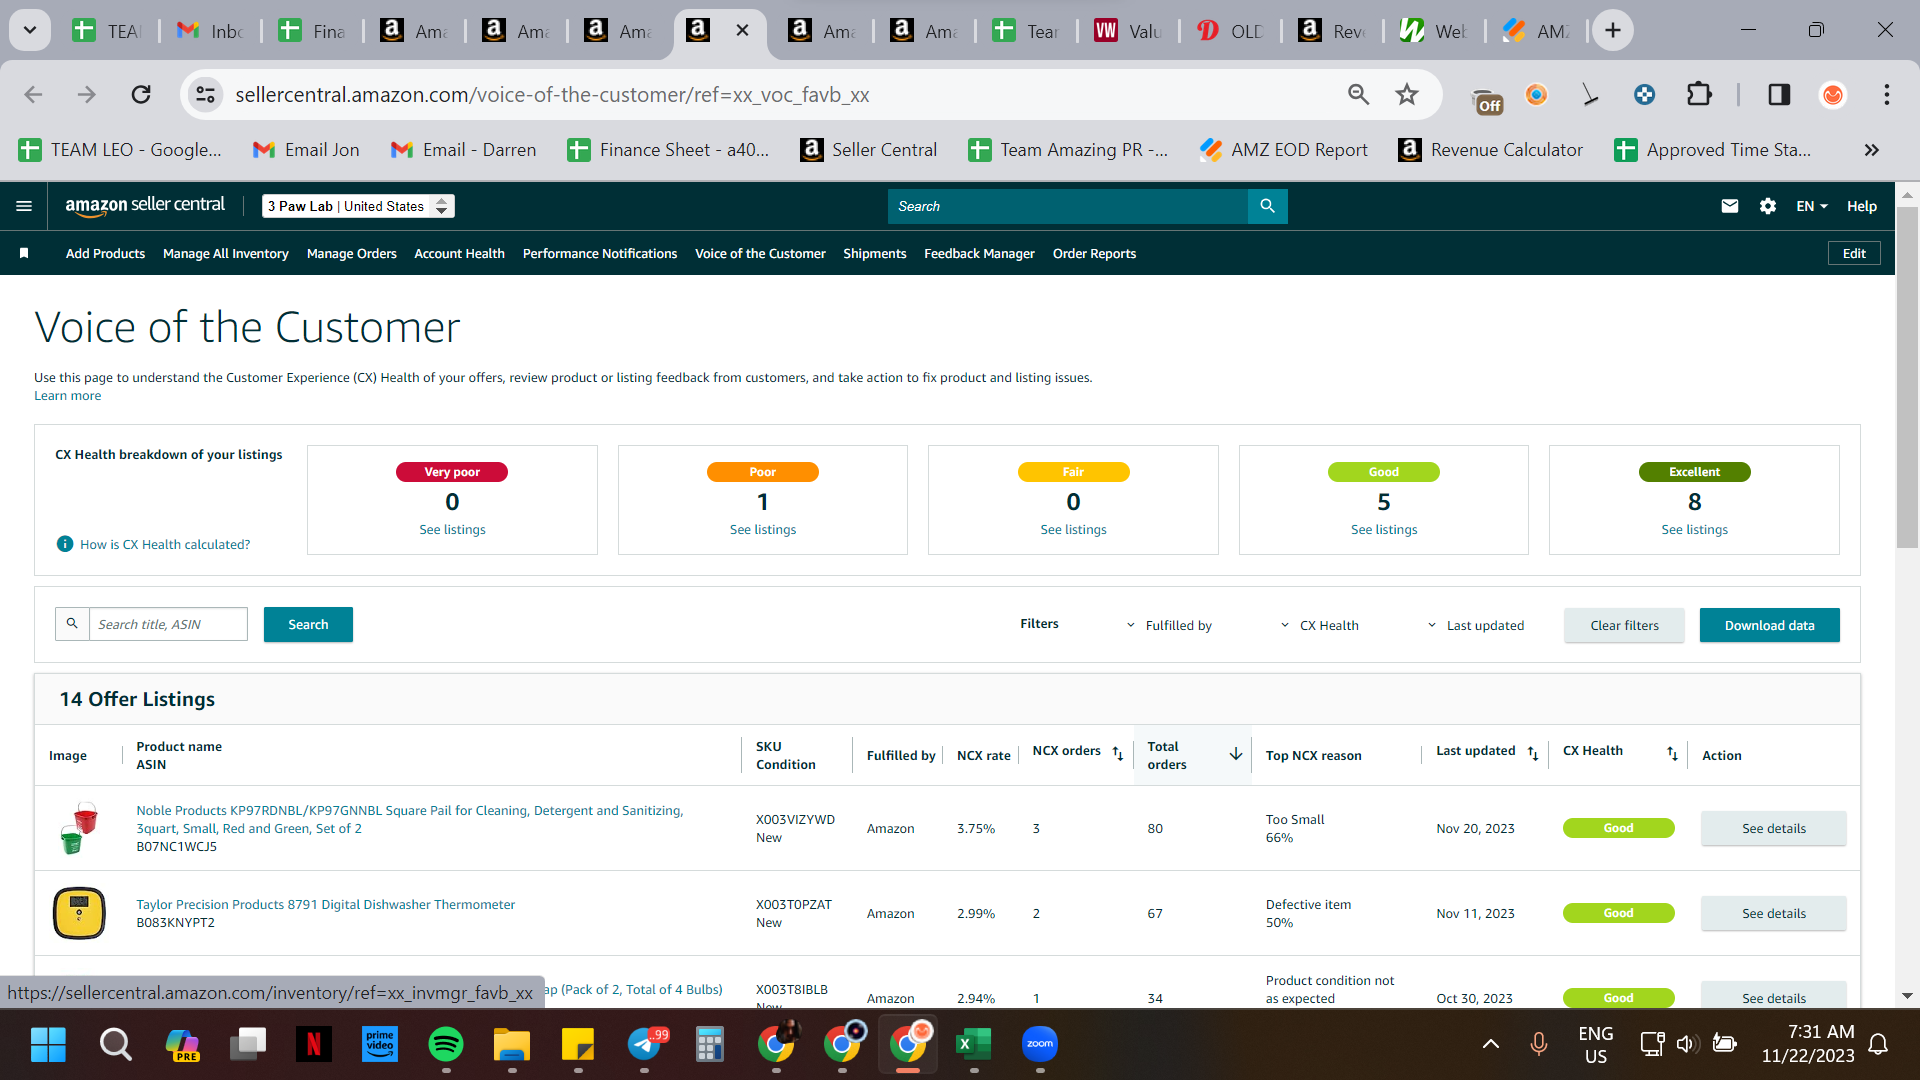1920x1080 pixels.
Task: Launch Excel from the taskbar
Action: (x=973, y=1044)
